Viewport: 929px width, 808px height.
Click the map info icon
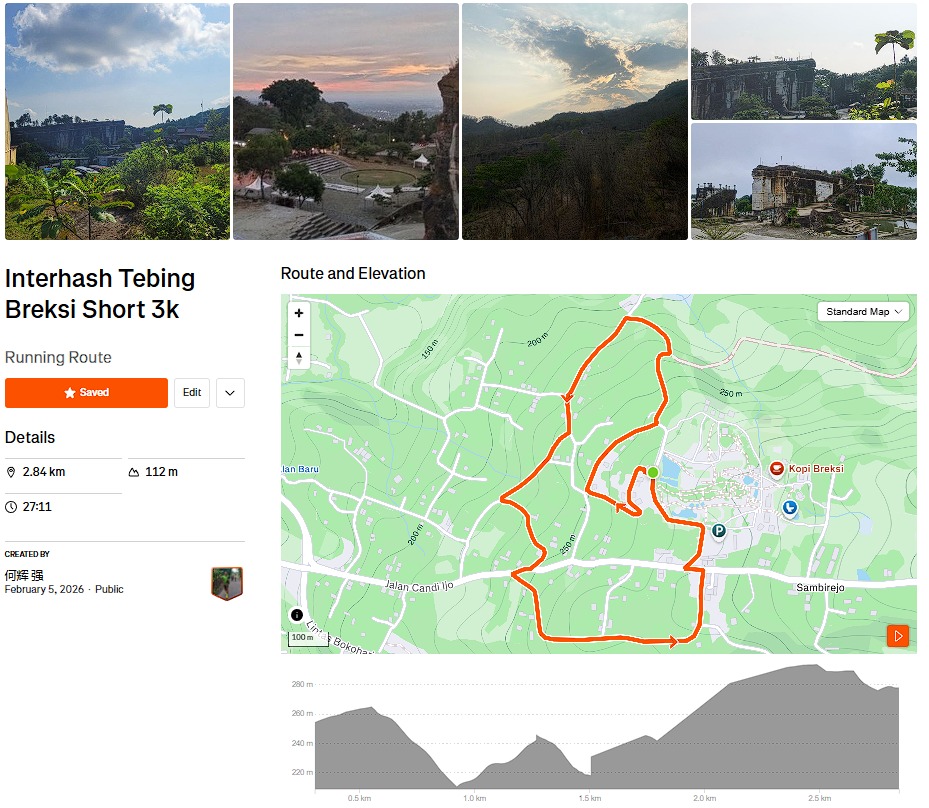click(x=297, y=615)
